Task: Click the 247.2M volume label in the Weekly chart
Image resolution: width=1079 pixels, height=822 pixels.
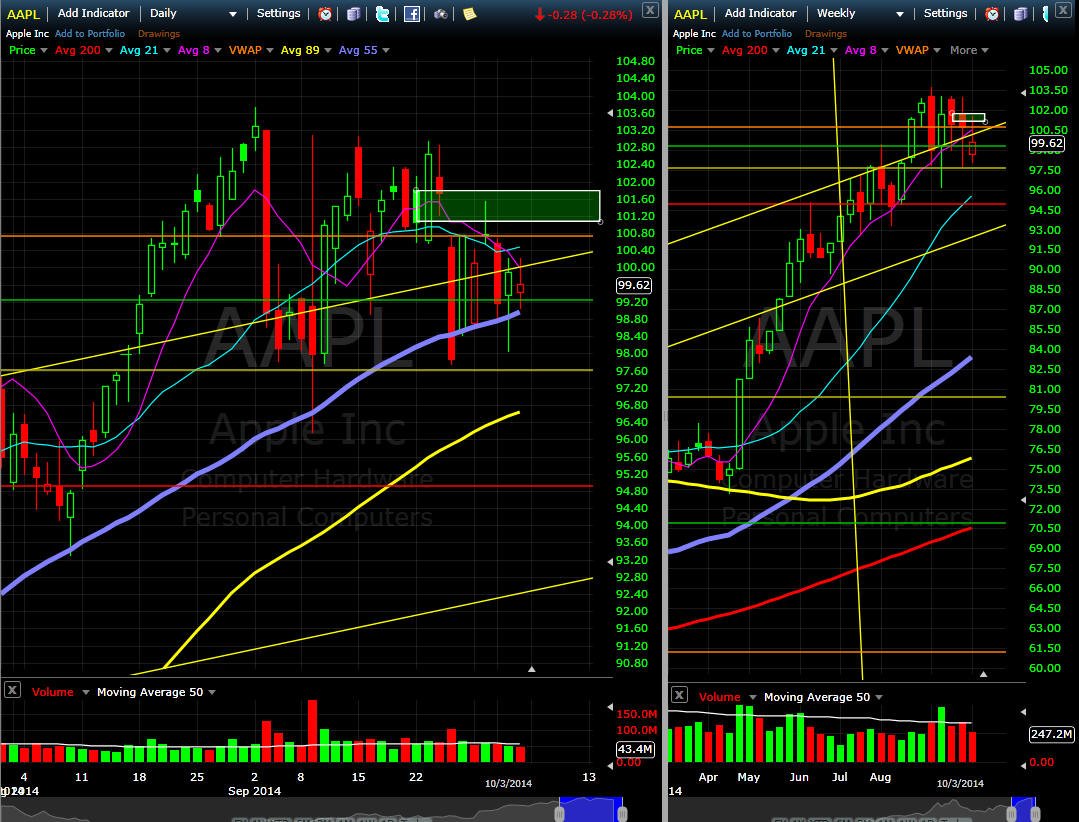Action: pyautogui.click(x=1051, y=734)
